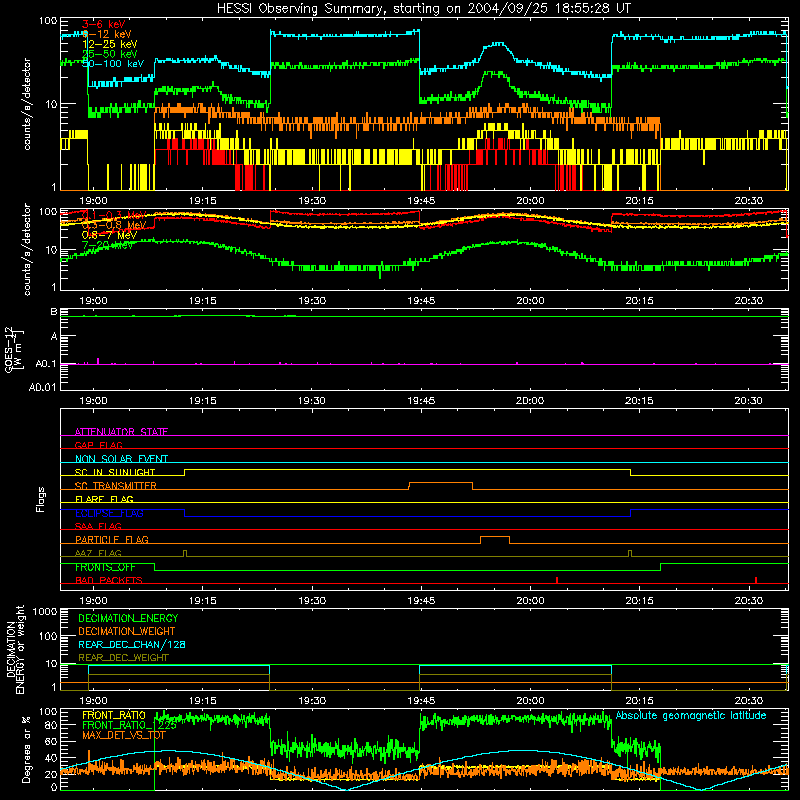This screenshot has width=800, height=800.
Task: Click the raised PARTICLE FLAG step segment
Action: pos(495,537)
